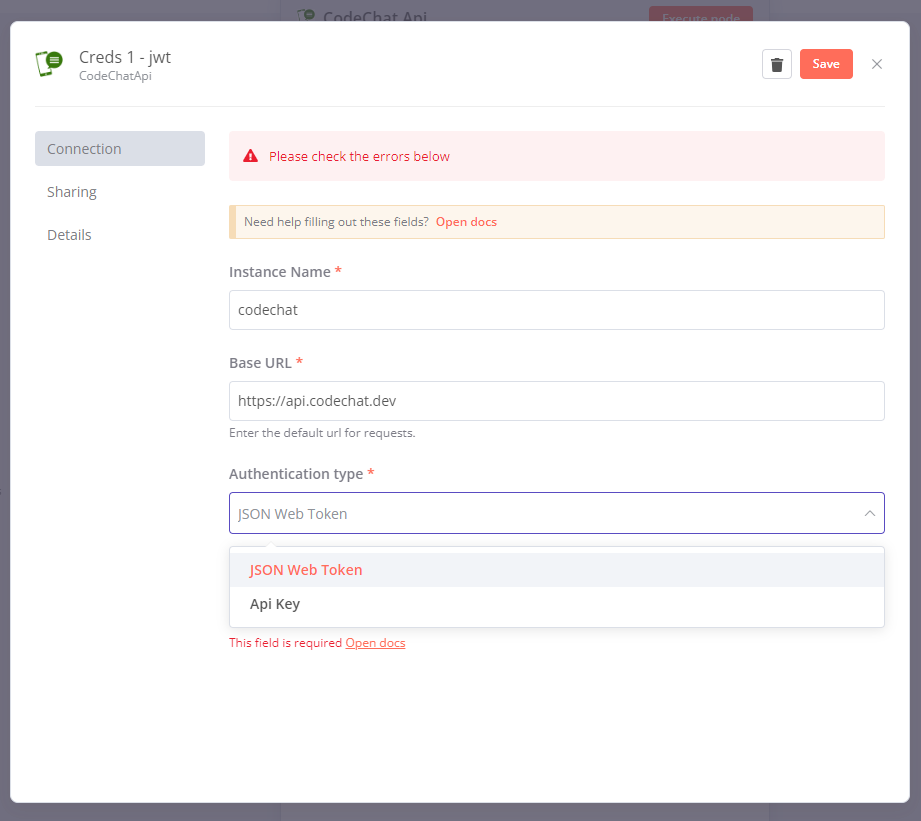Click the Instance Name input containing codechat
This screenshot has width=921, height=821.
pyautogui.click(x=556, y=310)
